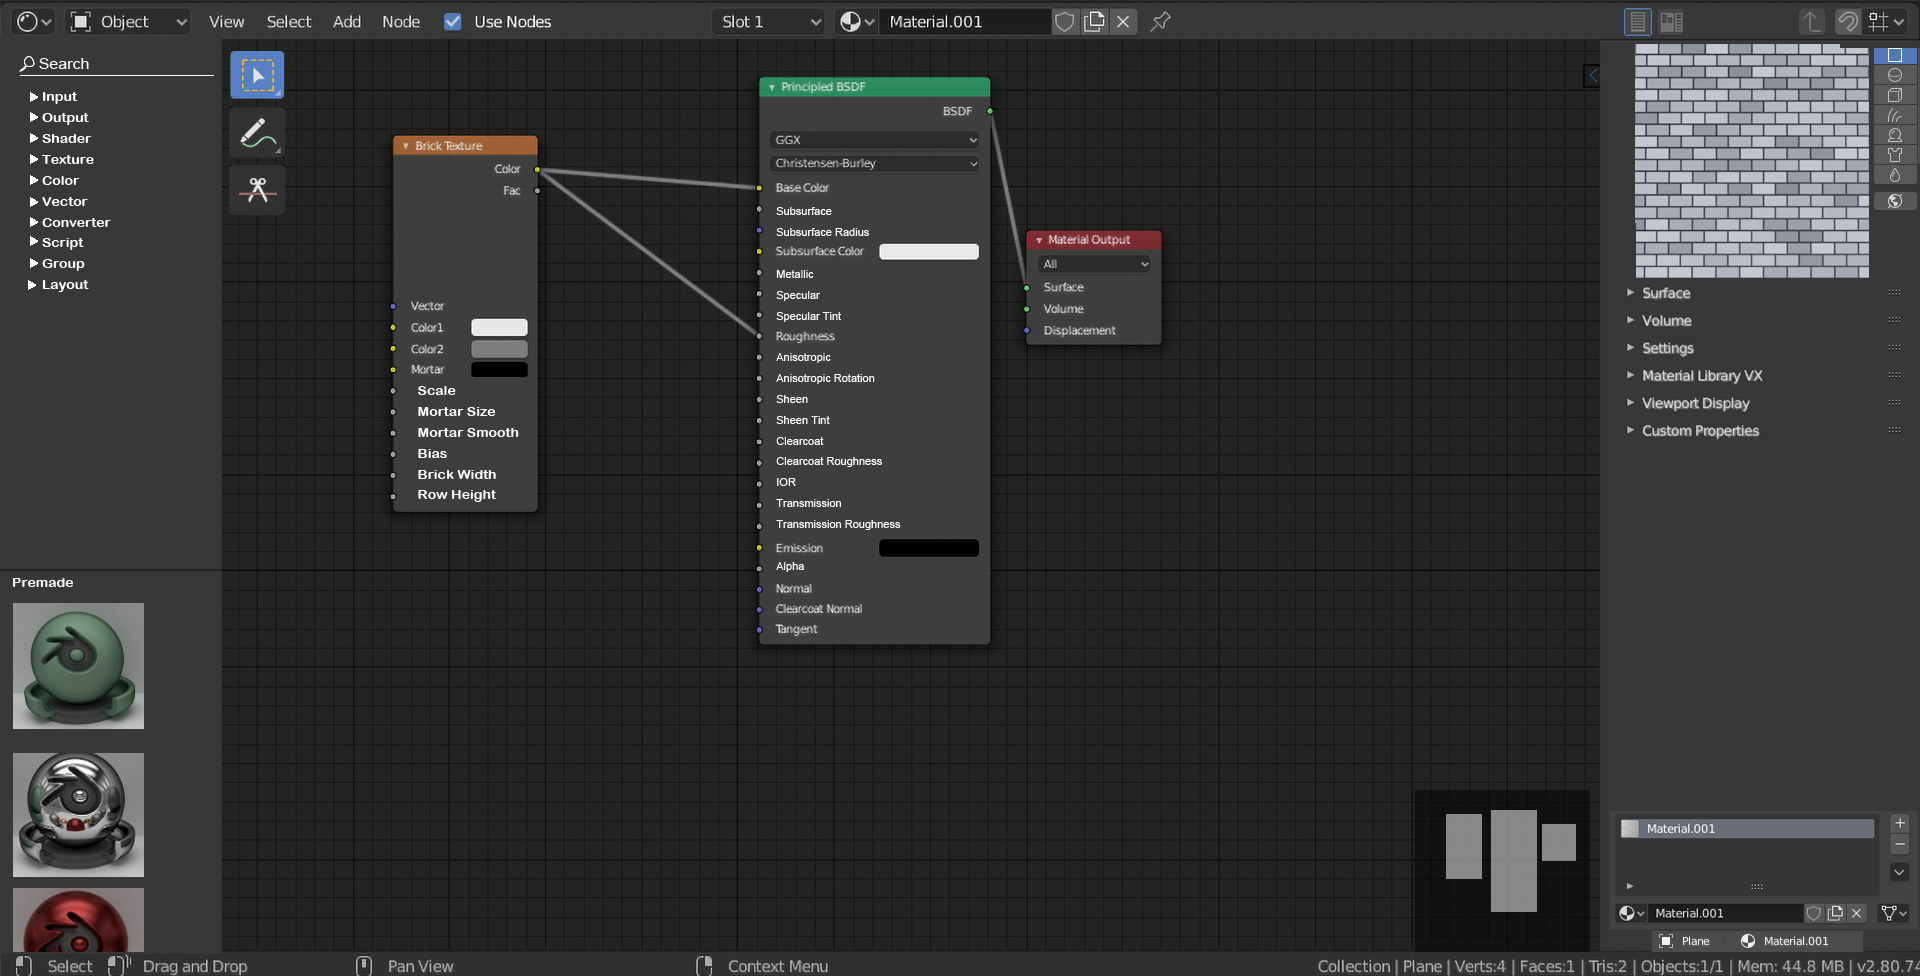This screenshot has width=1920, height=976.
Task: Expand the Input node category
Action: [53, 96]
